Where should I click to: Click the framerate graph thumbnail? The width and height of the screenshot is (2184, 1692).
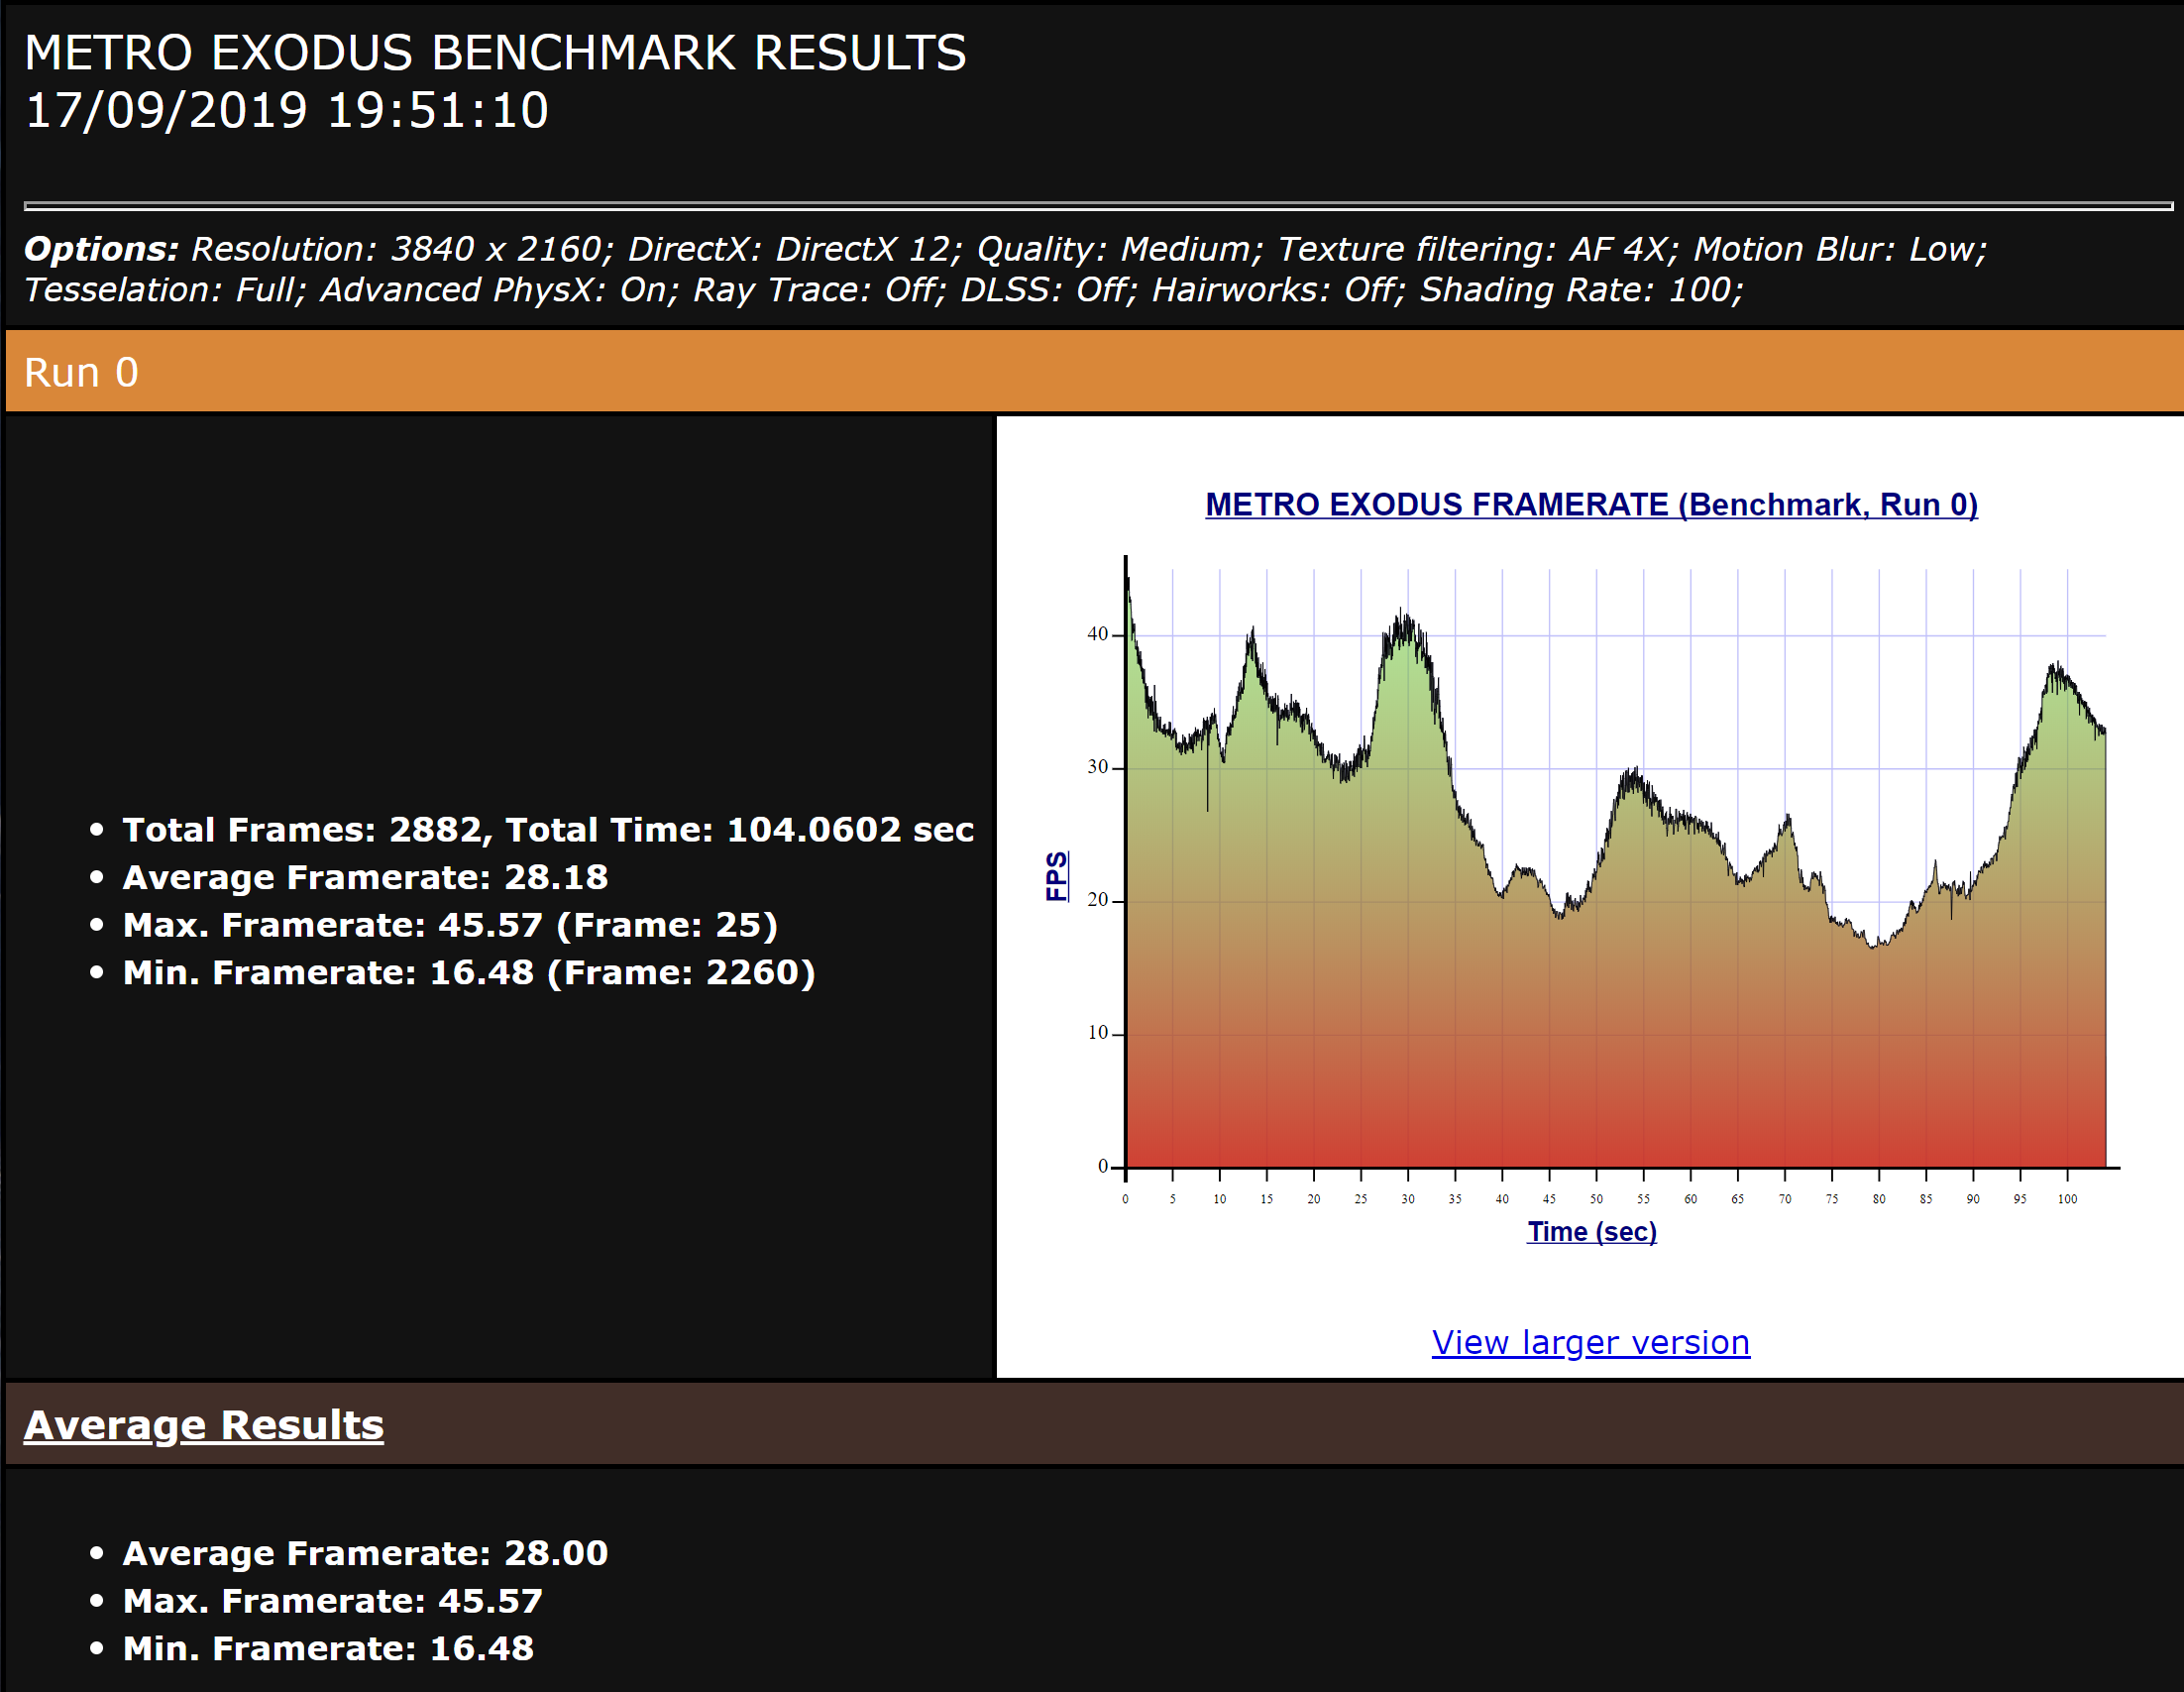pos(1591,870)
